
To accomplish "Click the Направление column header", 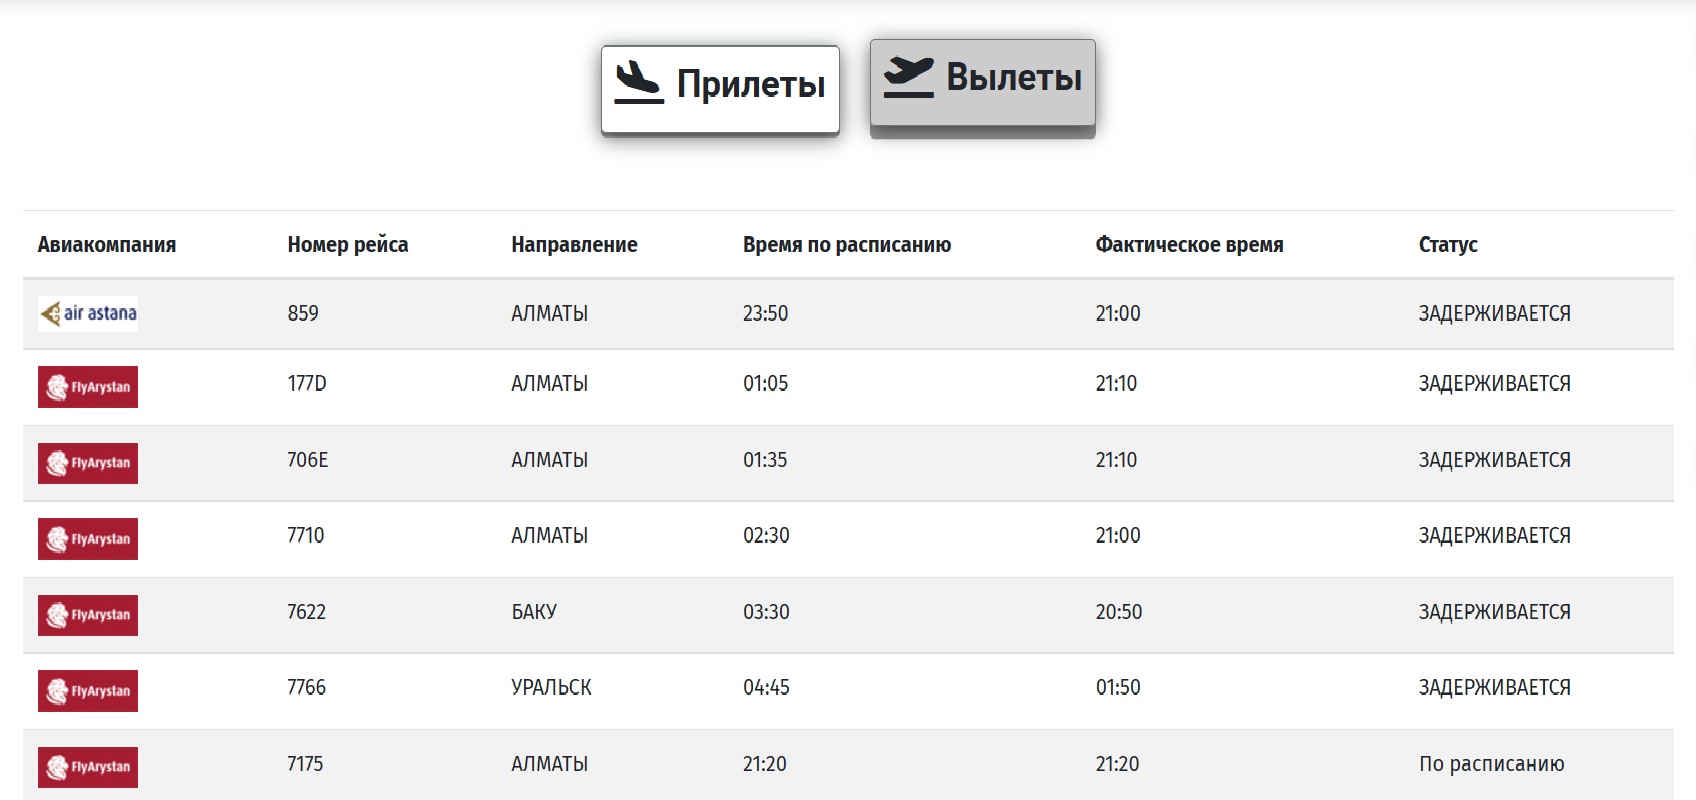I will tap(574, 245).
